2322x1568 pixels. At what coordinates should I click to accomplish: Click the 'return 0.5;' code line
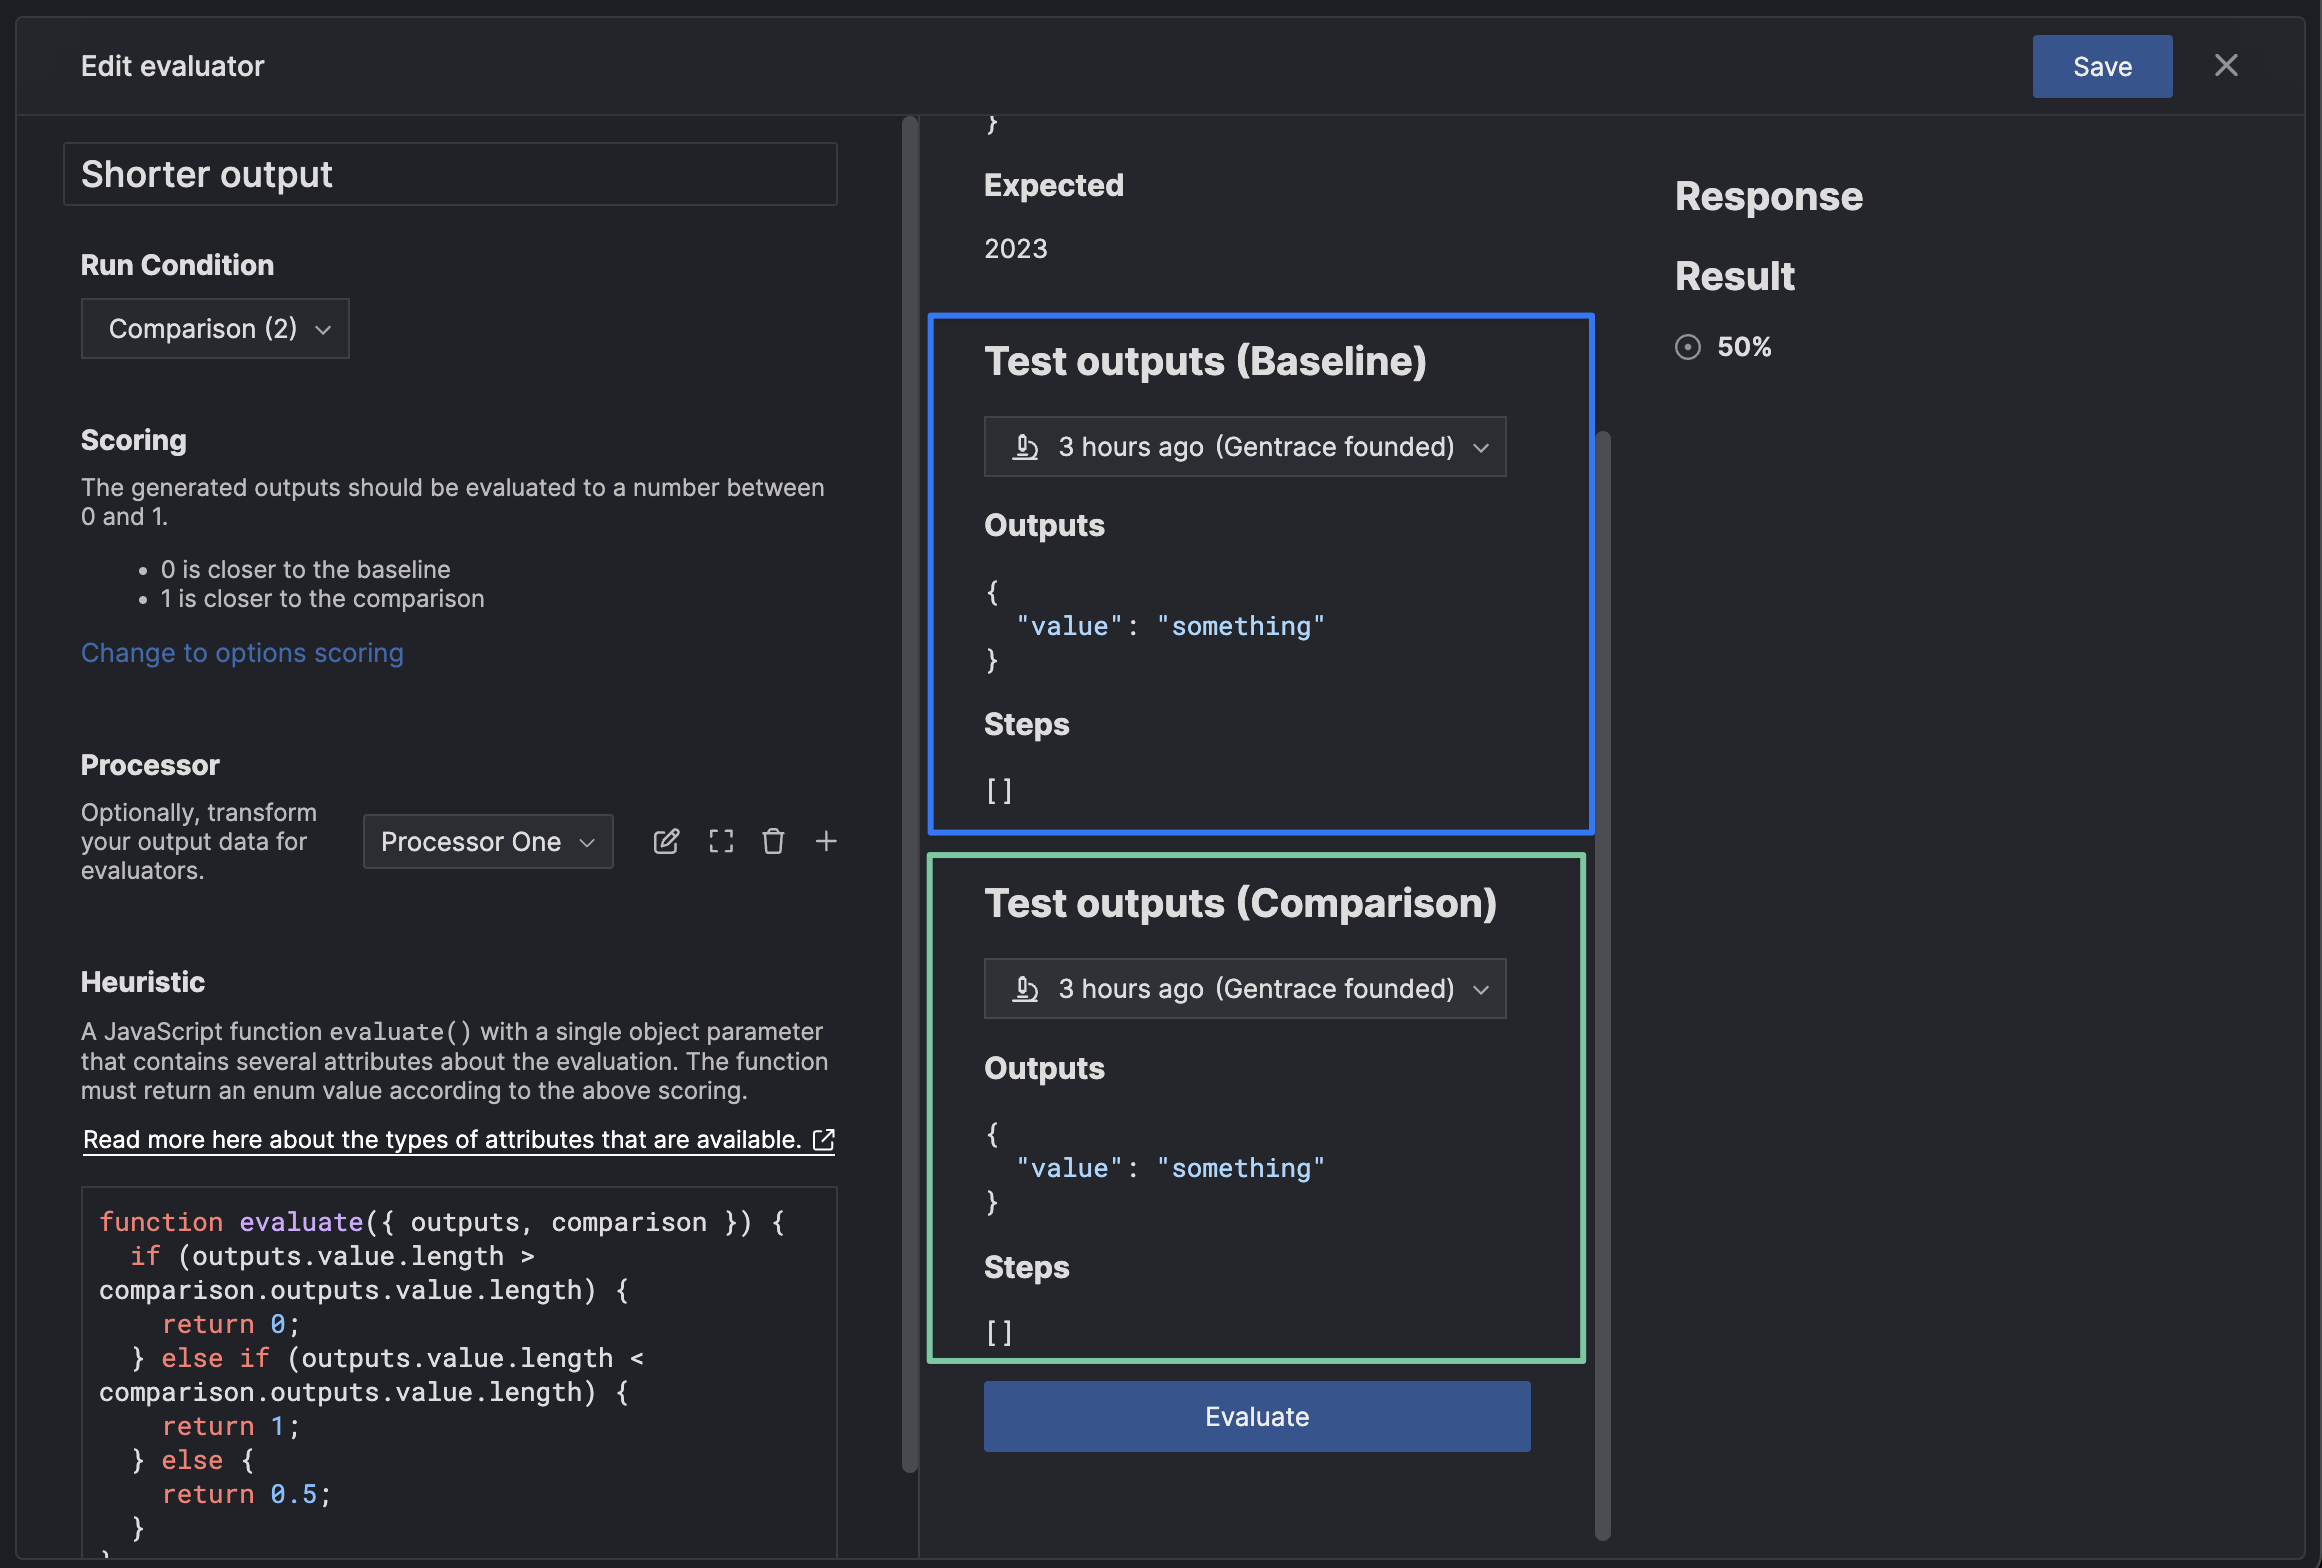(246, 1494)
